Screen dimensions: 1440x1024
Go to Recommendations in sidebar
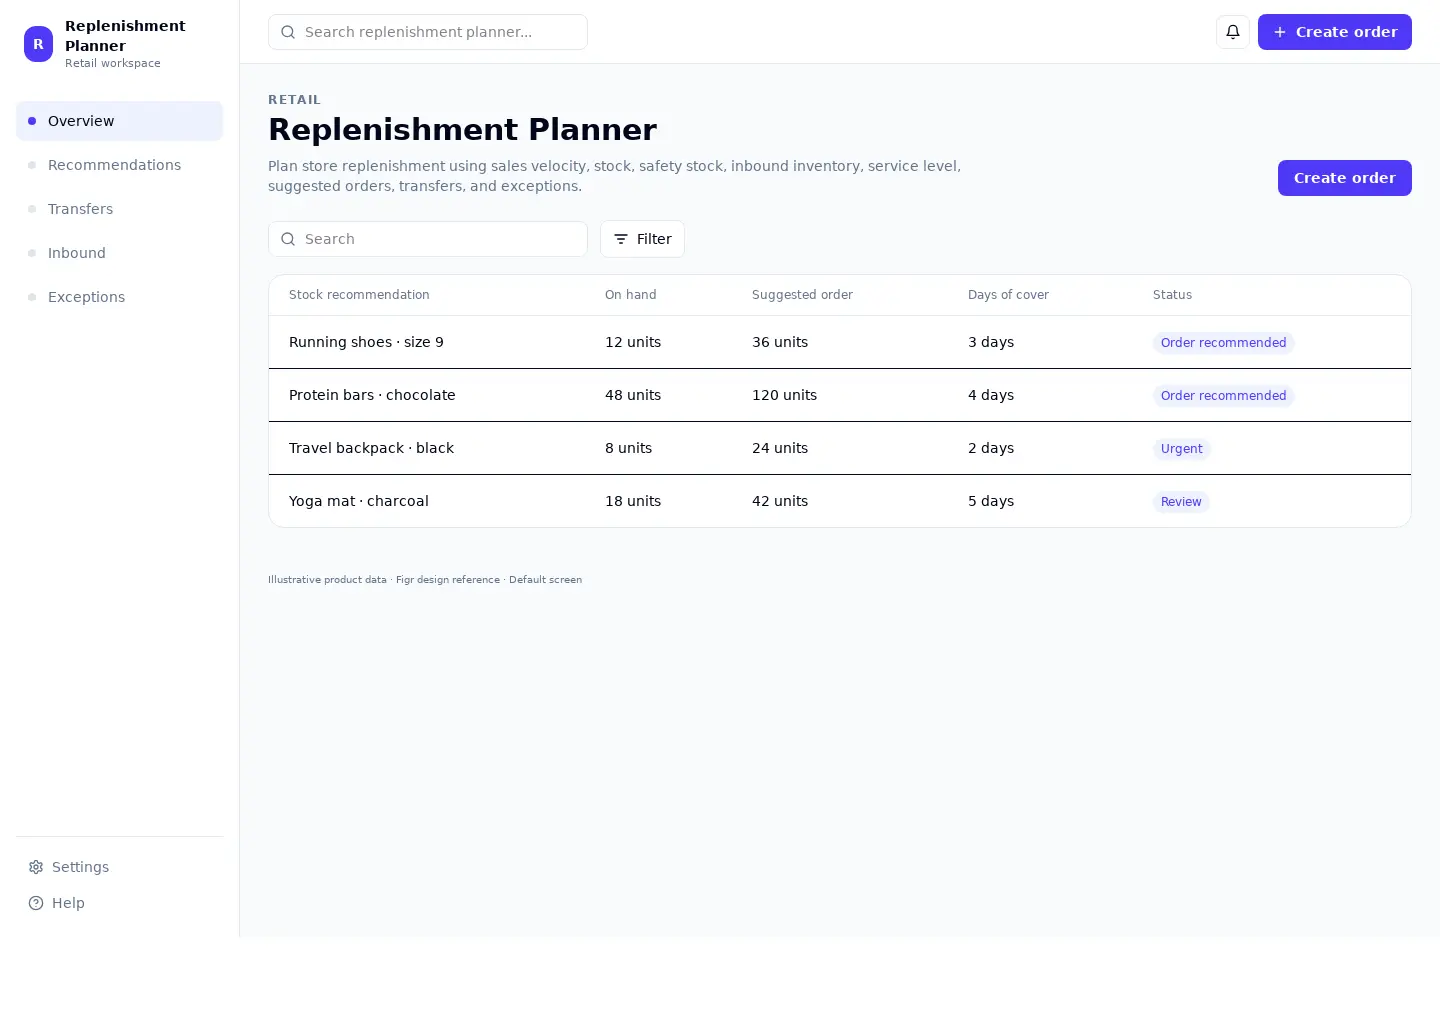119,165
